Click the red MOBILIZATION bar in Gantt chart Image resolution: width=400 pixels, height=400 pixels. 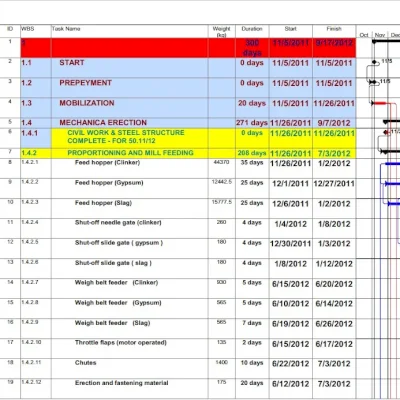click(379, 103)
